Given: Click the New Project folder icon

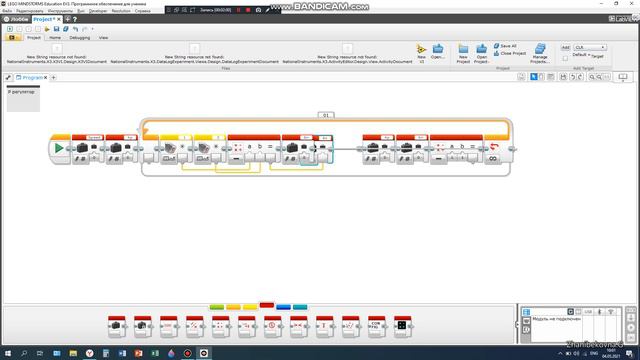Looking at the screenshot, I should 463,49.
